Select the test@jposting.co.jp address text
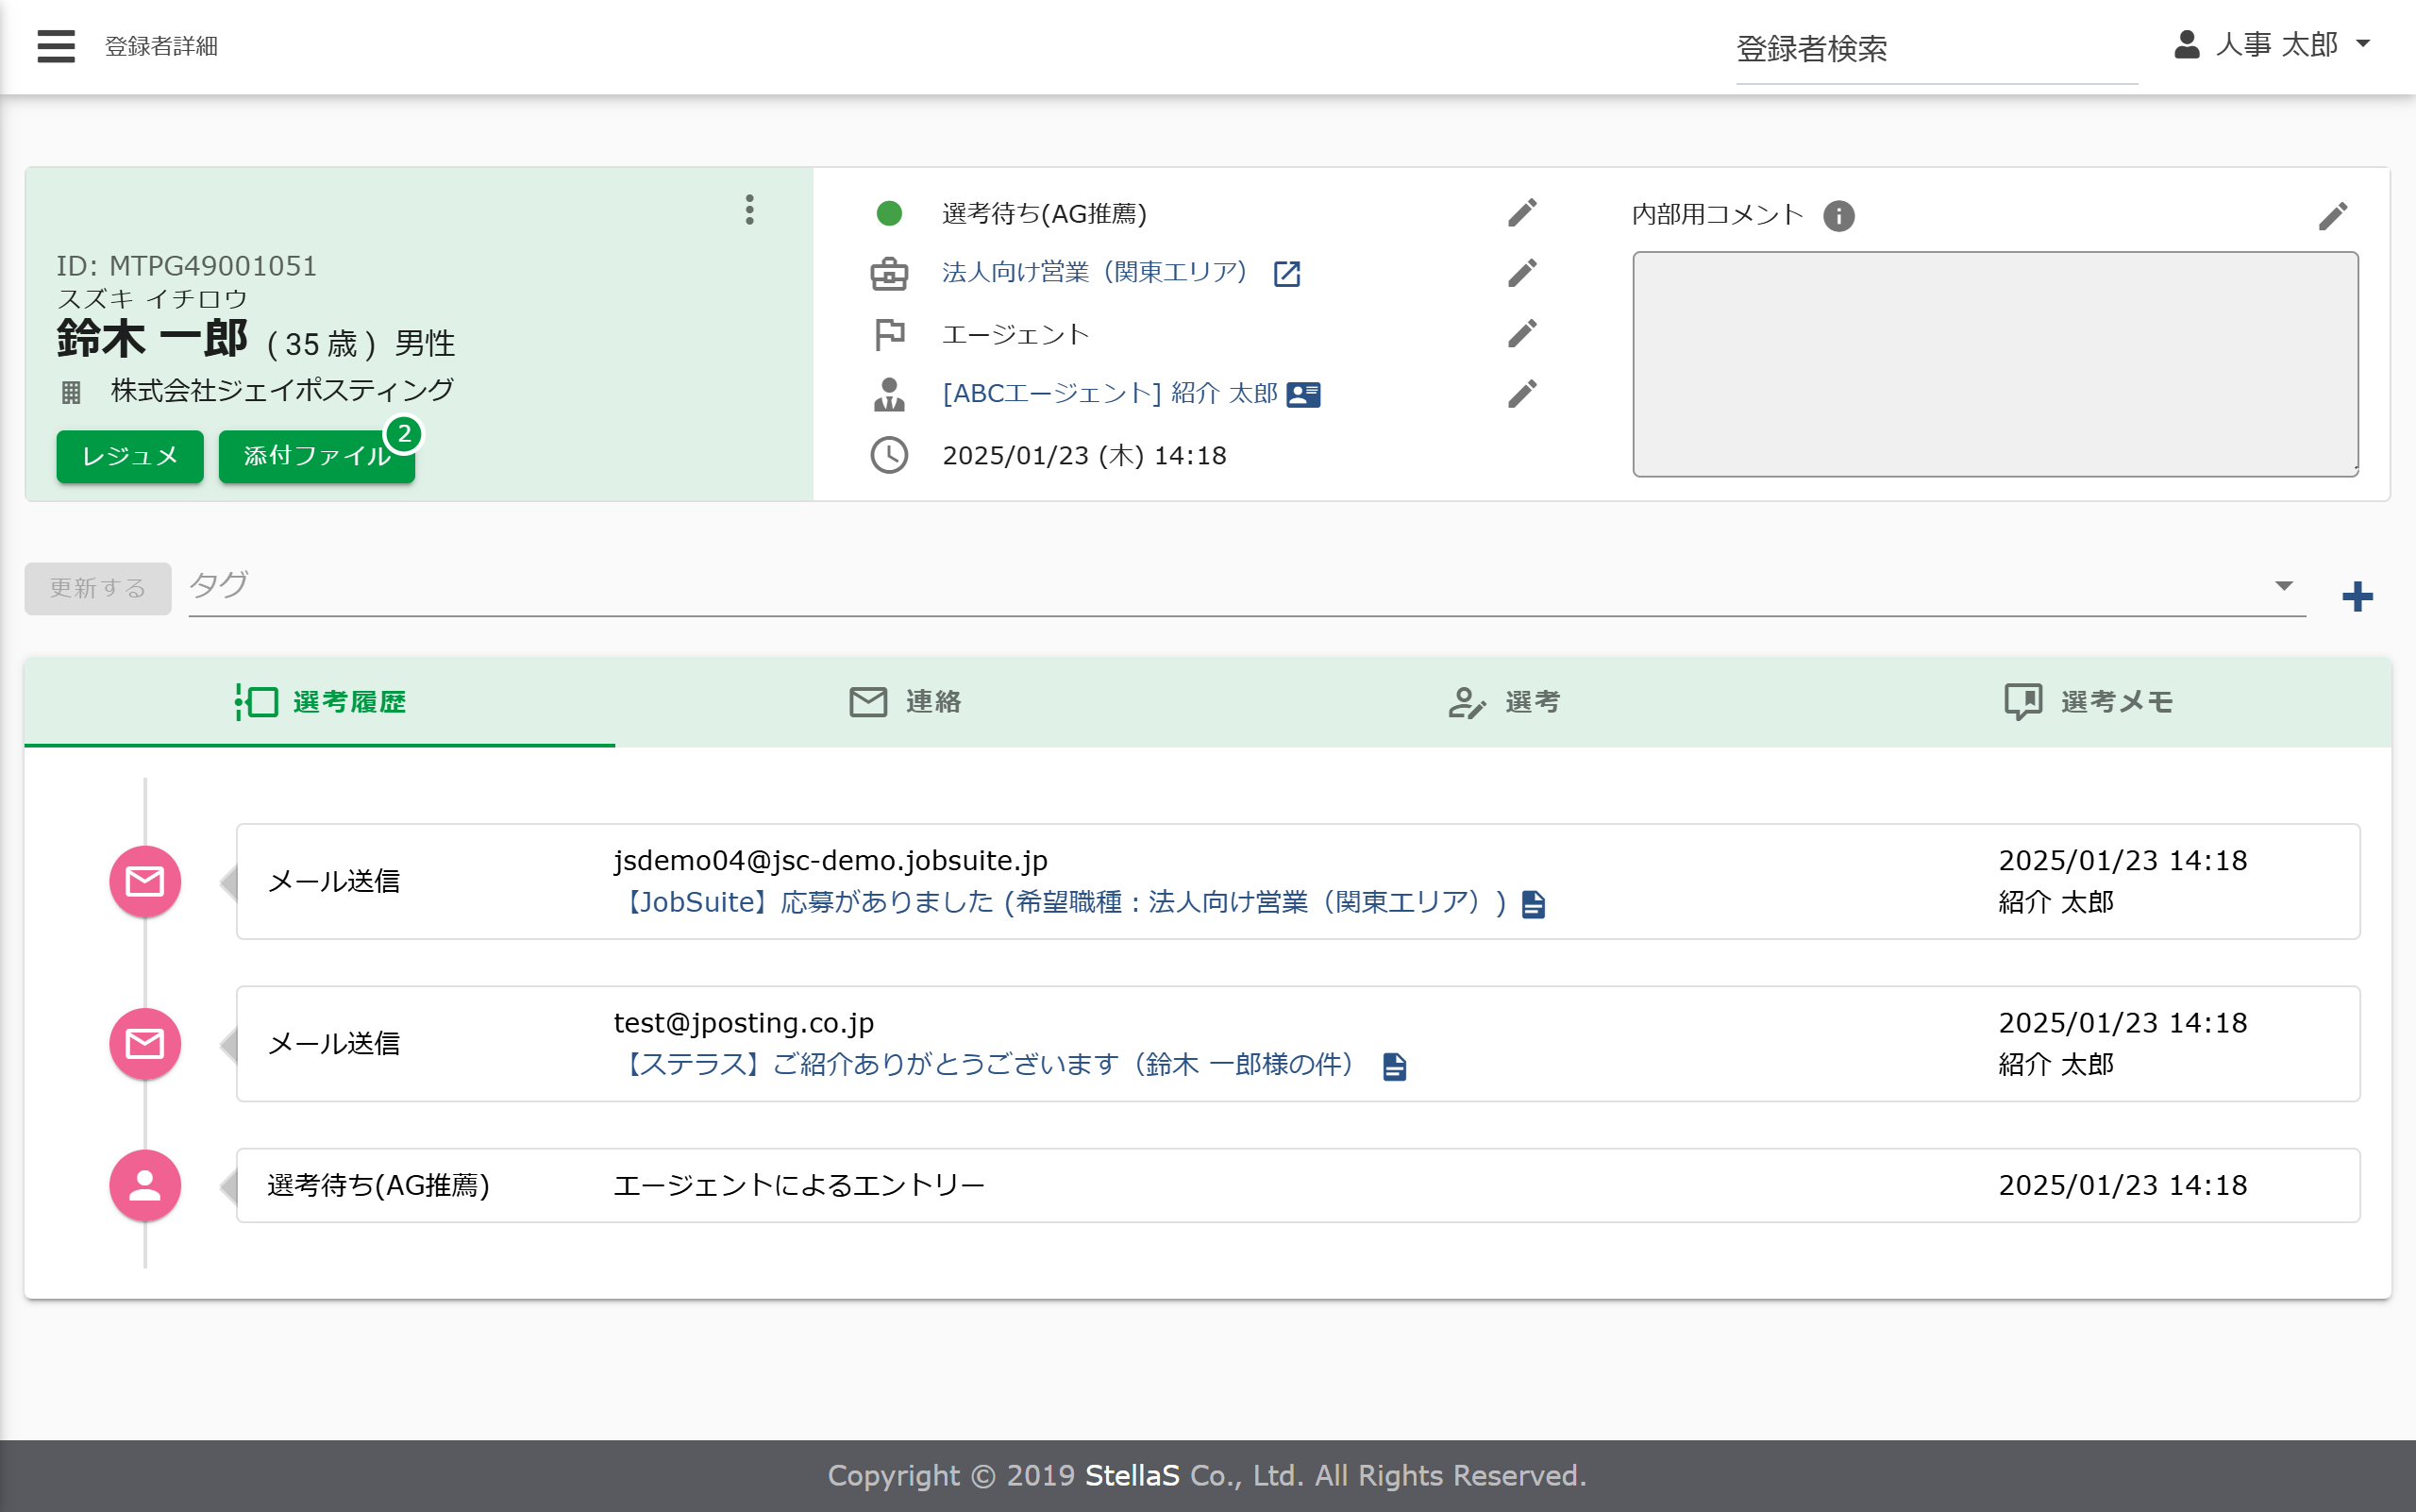 tap(744, 1023)
